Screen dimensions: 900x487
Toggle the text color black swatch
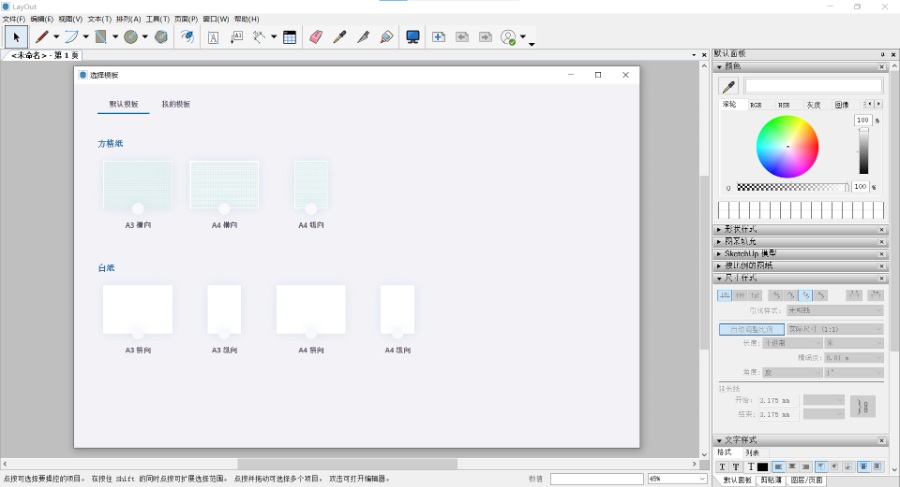point(763,467)
